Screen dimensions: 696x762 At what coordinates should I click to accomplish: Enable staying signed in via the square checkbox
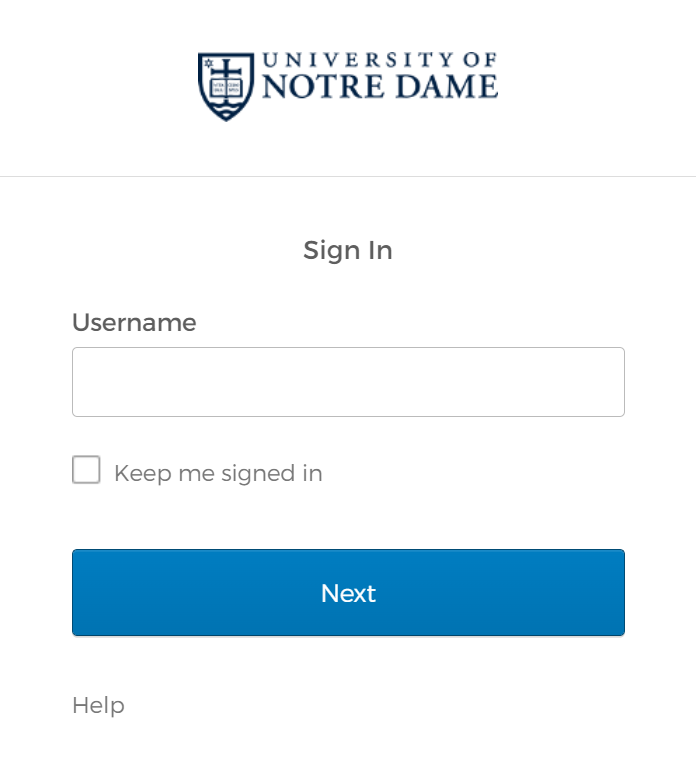(x=86, y=470)
